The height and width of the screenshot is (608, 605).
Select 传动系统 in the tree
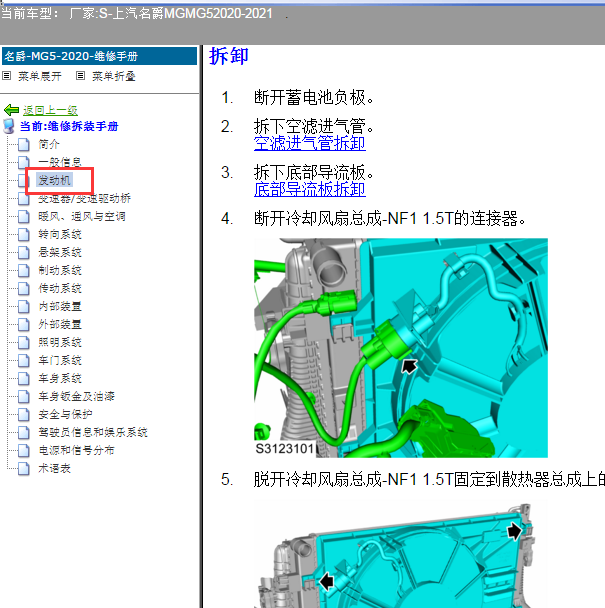click(x=60, y=288)
